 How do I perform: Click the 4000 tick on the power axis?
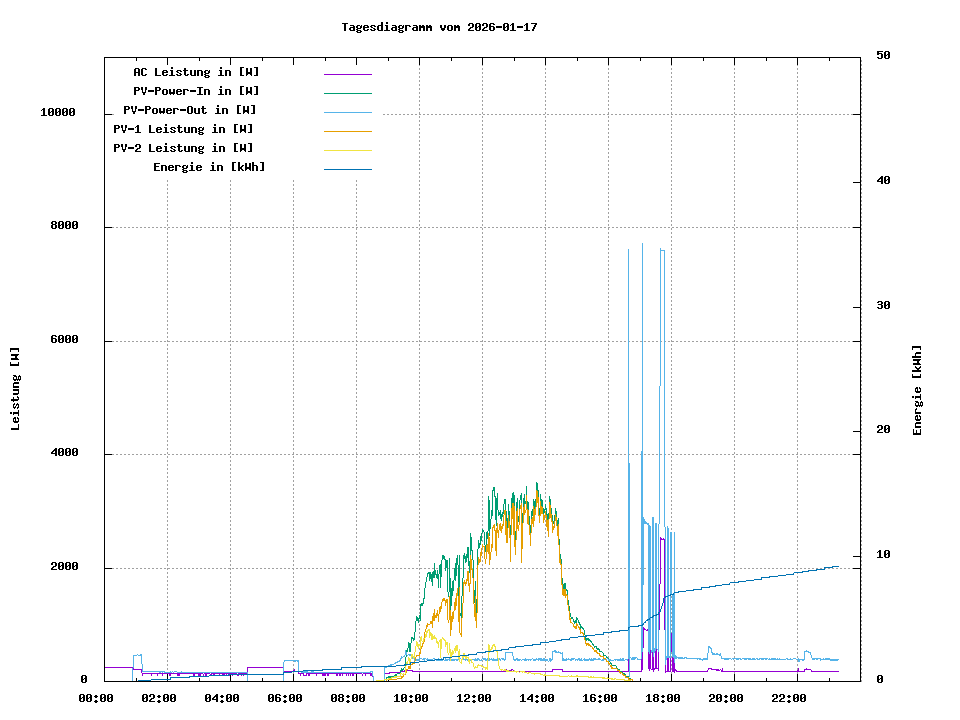65,454
